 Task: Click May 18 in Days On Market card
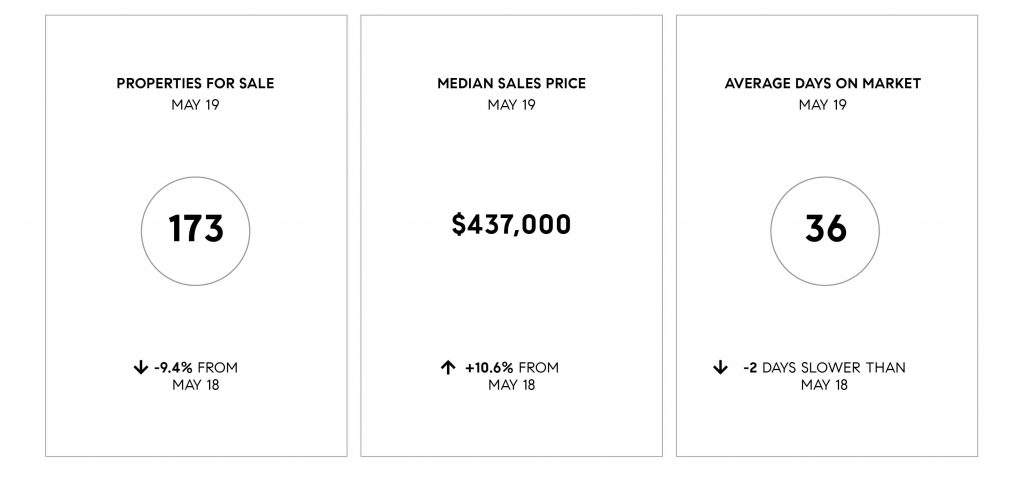click(824, 385)
